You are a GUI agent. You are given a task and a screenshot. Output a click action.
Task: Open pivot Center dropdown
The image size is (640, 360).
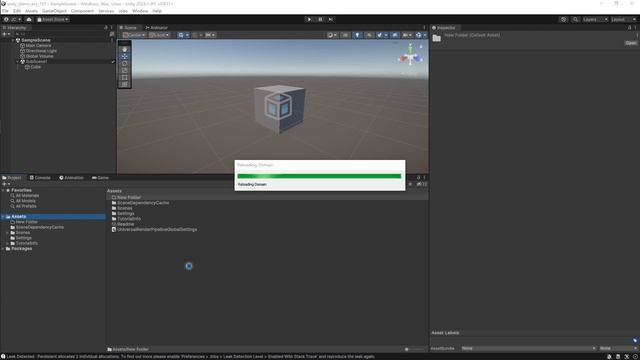(x=134, y=35)
